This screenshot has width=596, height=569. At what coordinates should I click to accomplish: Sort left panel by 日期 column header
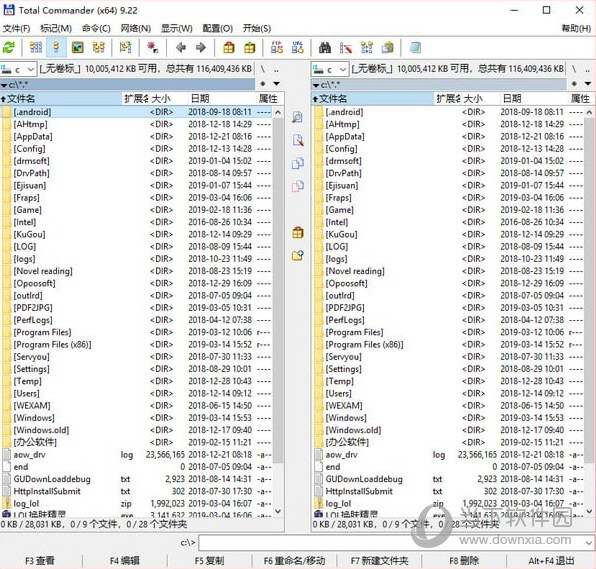pos(222,99)
